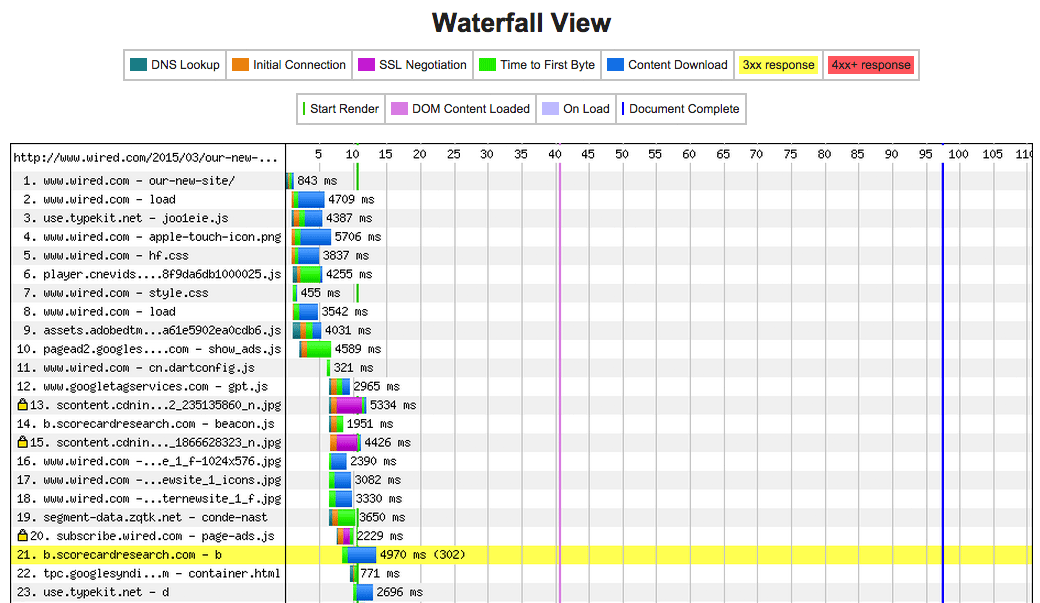
Task: Click the pink DOM Content Loaded swatch
Action: (x=399, y=109)
